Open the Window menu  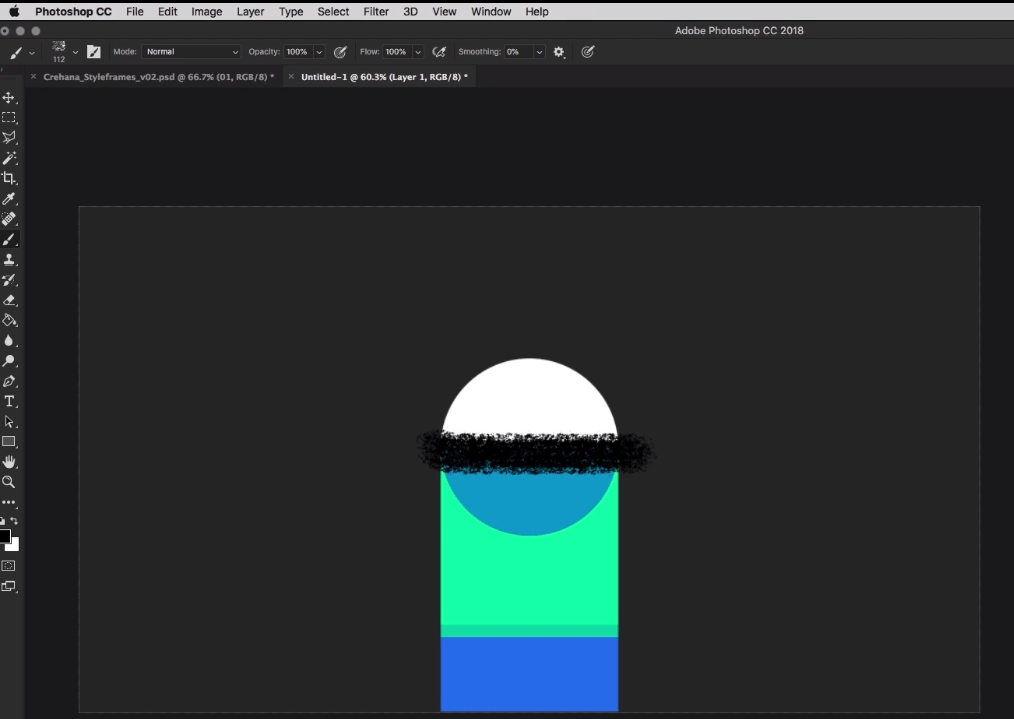(491, 12)
